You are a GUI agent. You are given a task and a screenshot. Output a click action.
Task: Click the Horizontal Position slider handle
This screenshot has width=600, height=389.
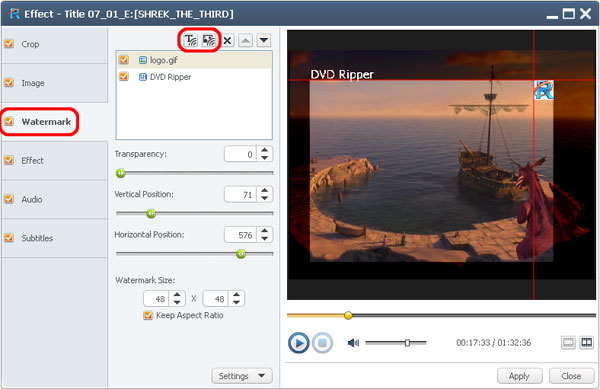pyautogui.click(x=241, y=254)
